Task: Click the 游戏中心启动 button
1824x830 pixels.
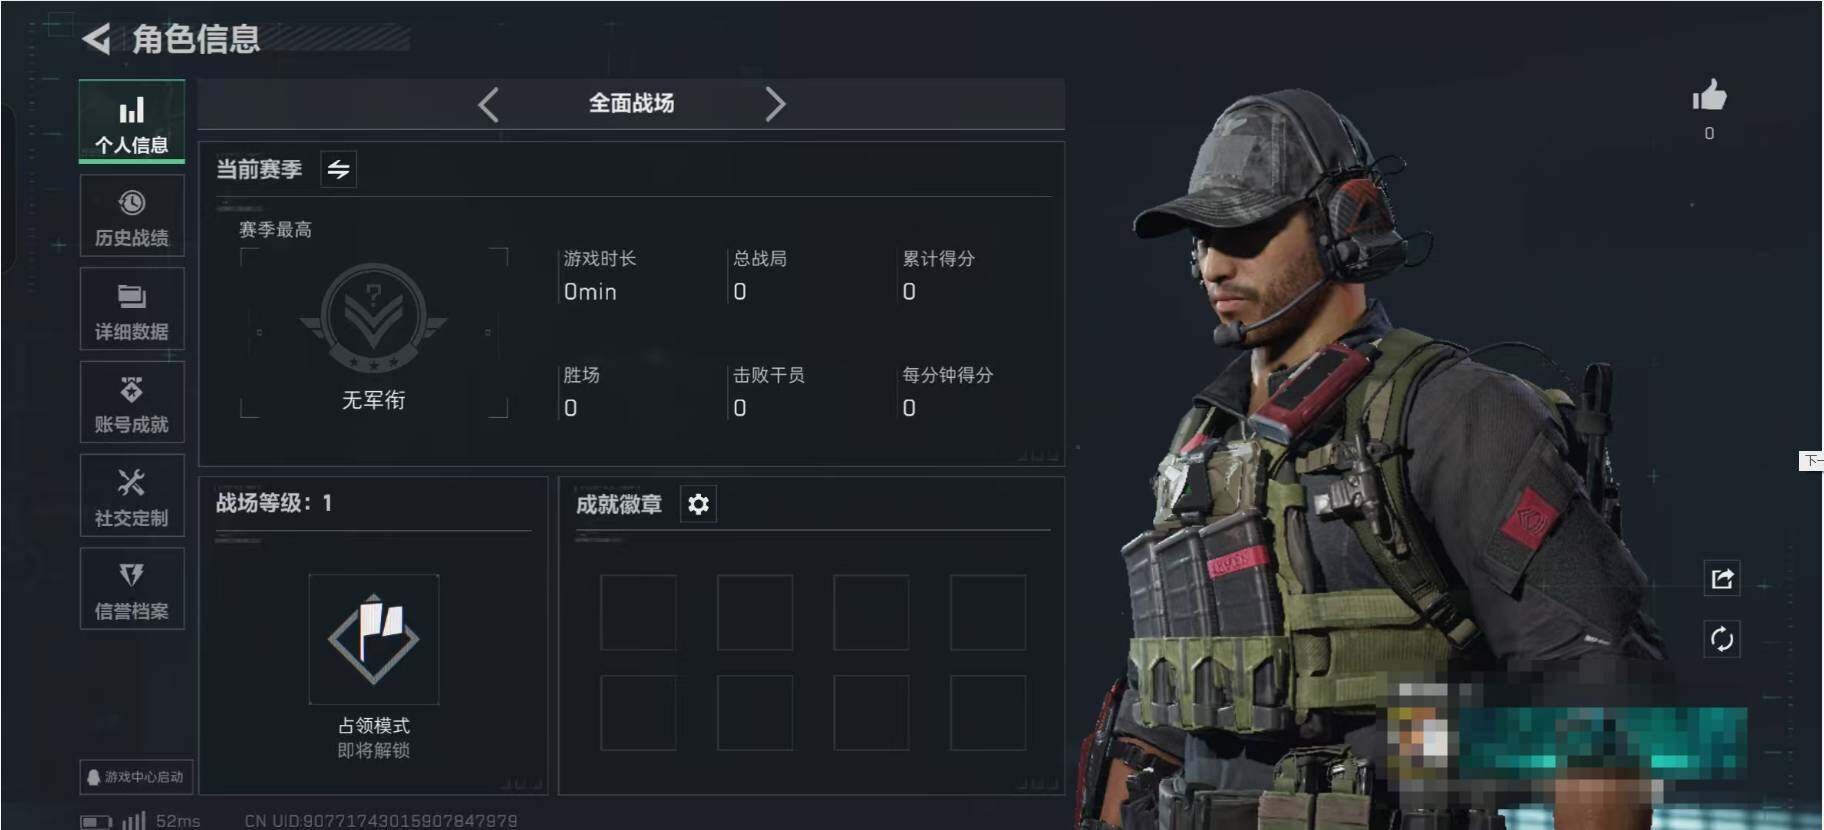Action: coord(136,777)
